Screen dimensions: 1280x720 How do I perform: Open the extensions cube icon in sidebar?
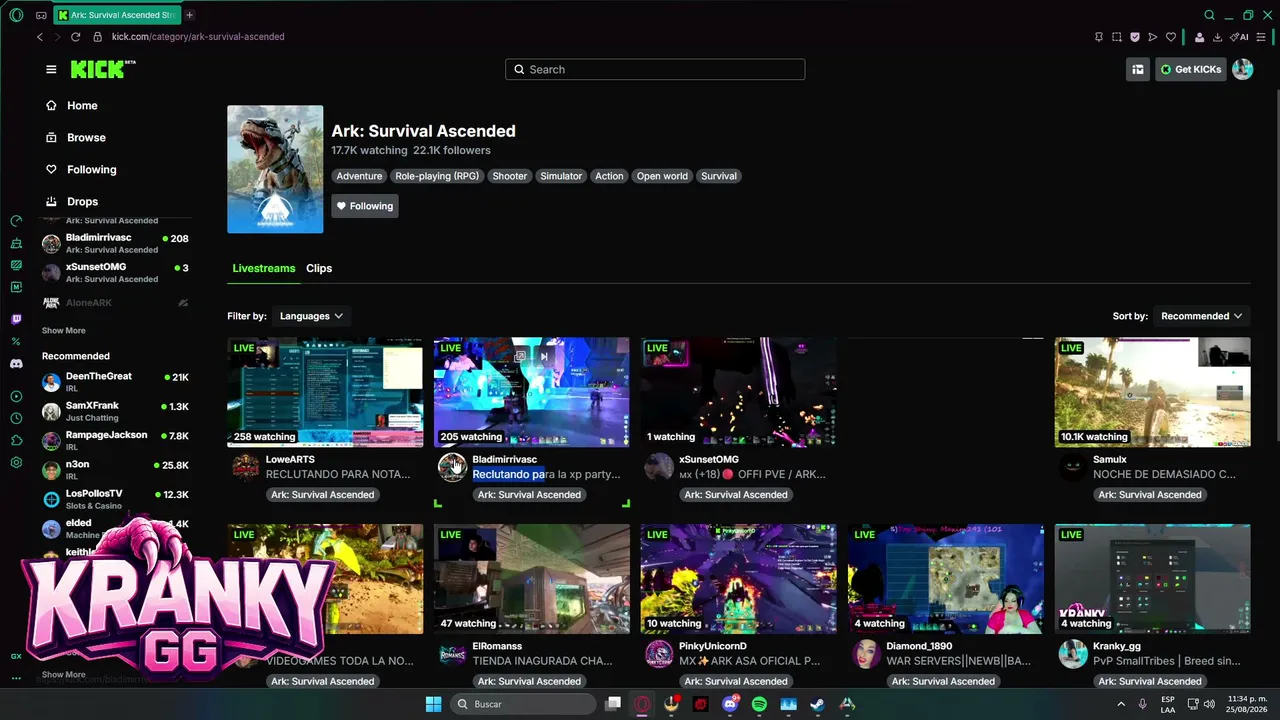coord(16,440)
